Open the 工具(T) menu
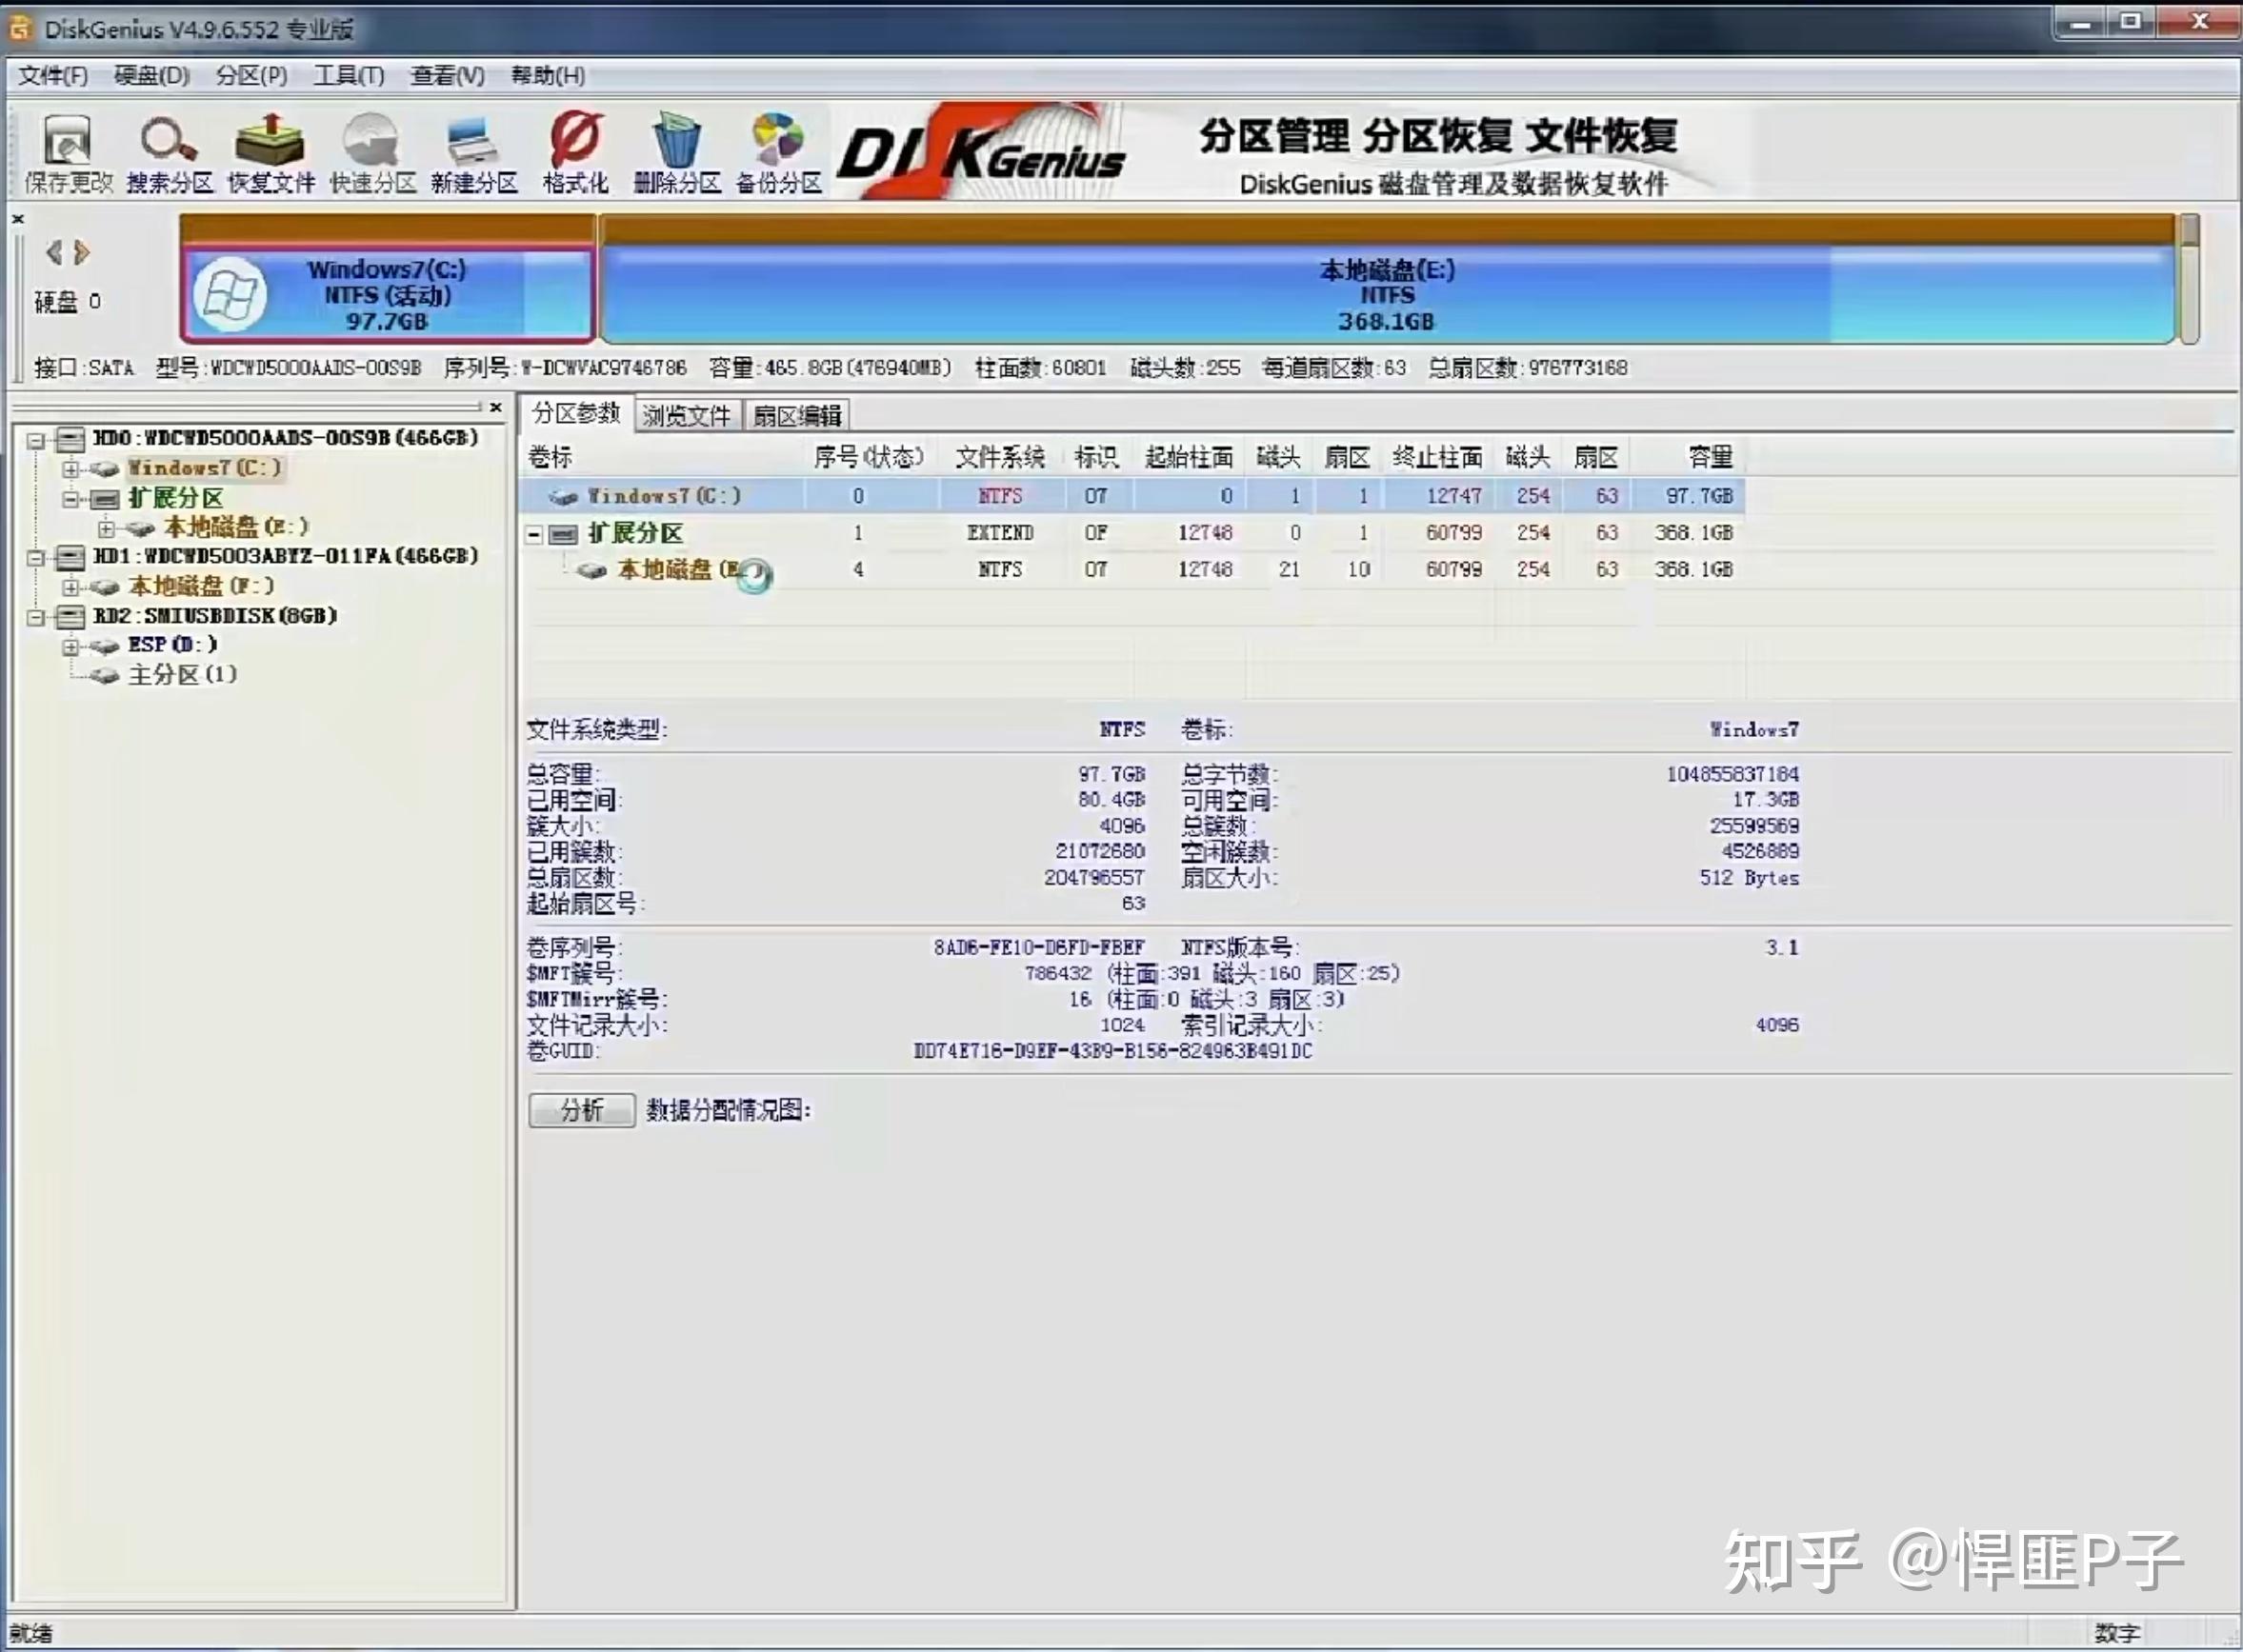 tap(348, 76)
